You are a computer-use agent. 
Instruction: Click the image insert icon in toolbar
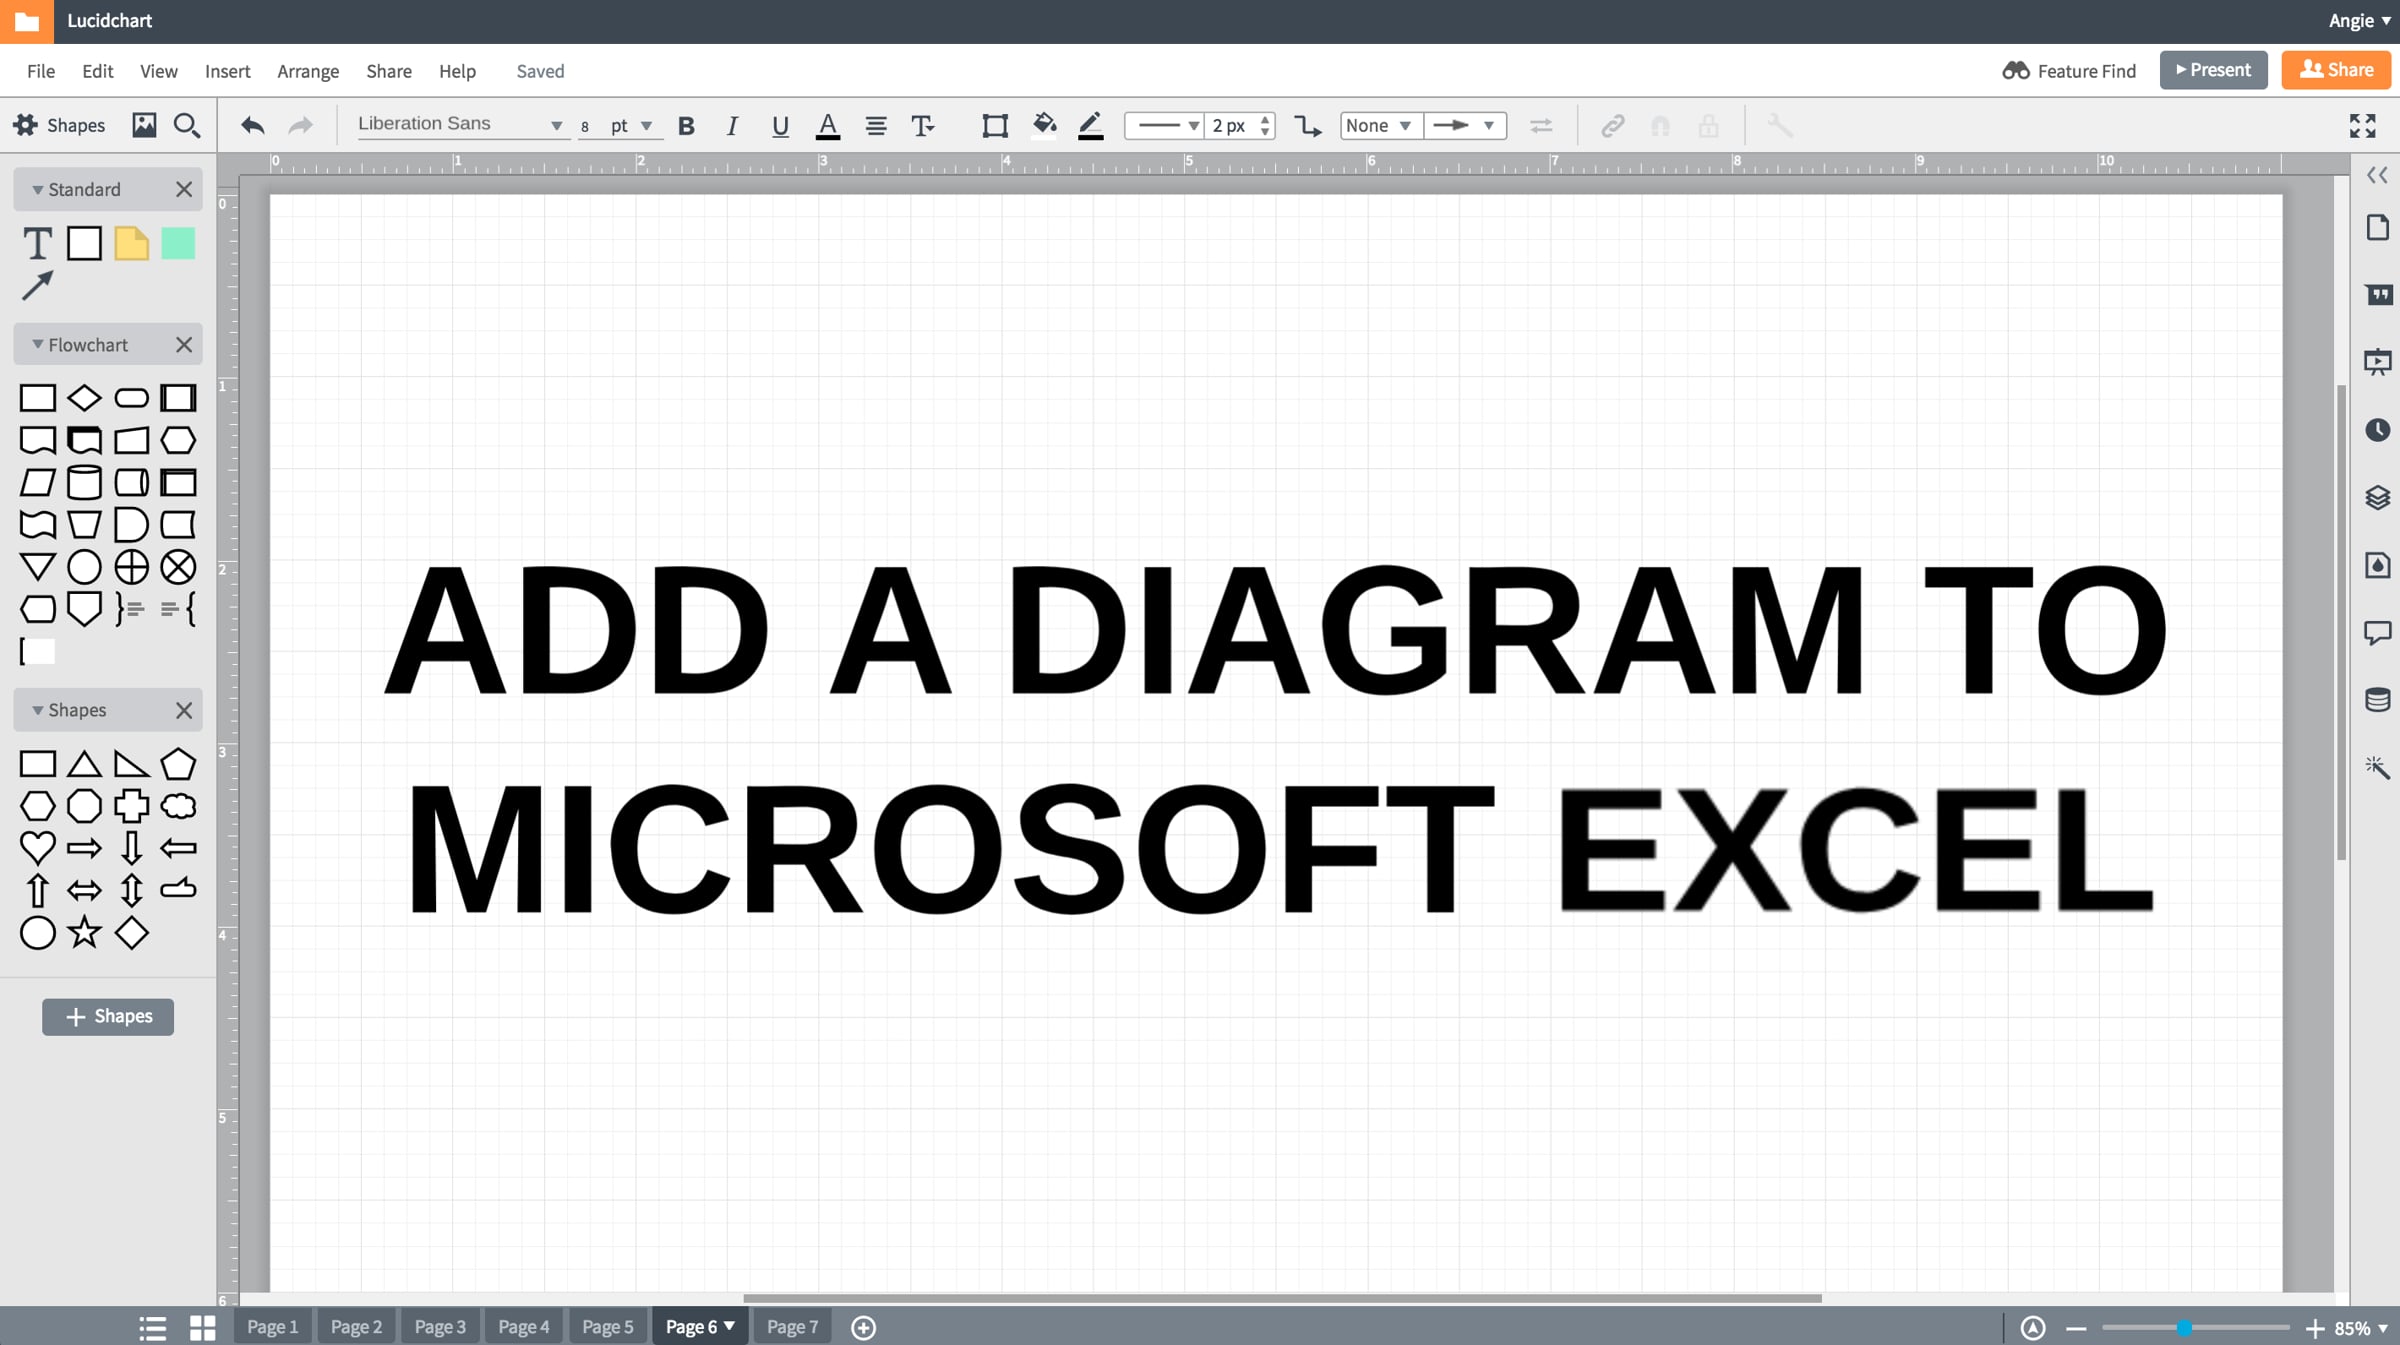(x=144, y=125)
